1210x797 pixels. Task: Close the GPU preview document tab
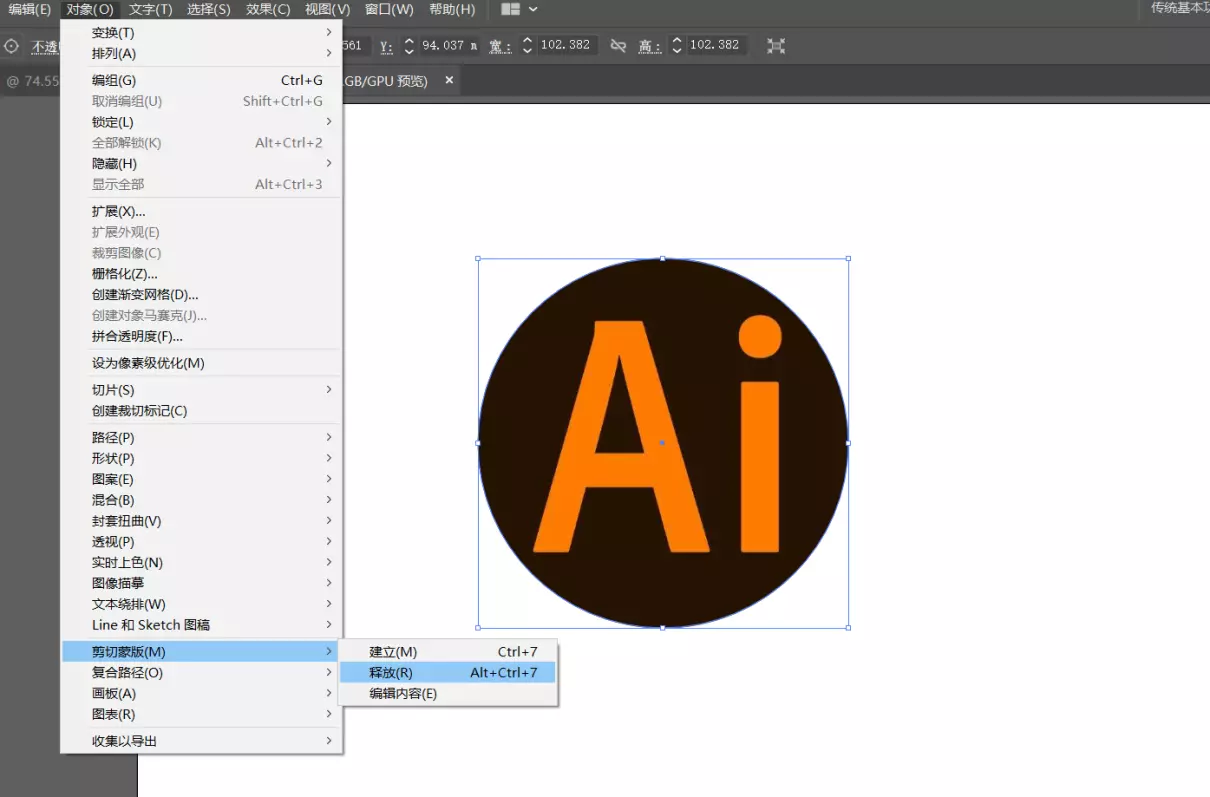(x=449, y=80)
